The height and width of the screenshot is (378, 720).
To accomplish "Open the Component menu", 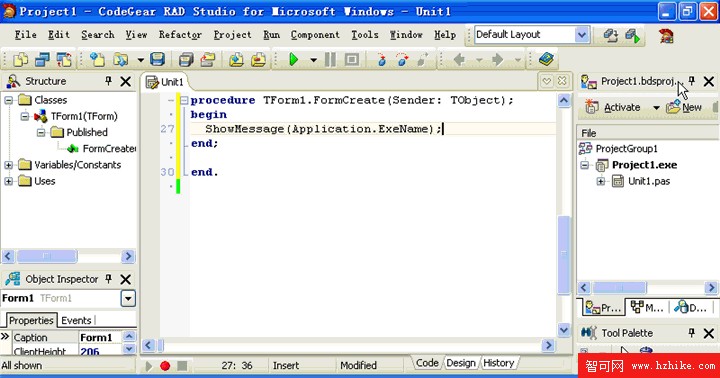I will [x=315, y=35].
